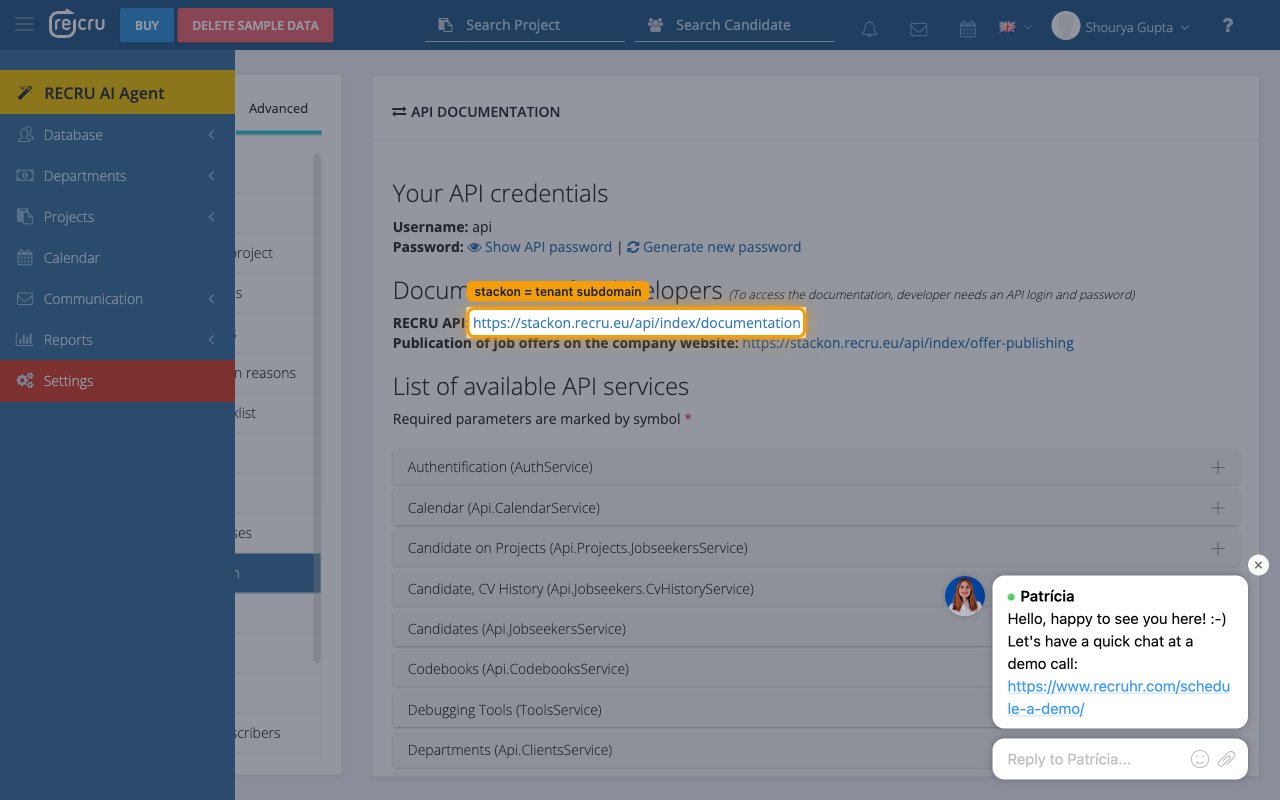1280x800 pixels.
Task: Open the schedule-a-demo link in chat
Action: point(1118,698)
